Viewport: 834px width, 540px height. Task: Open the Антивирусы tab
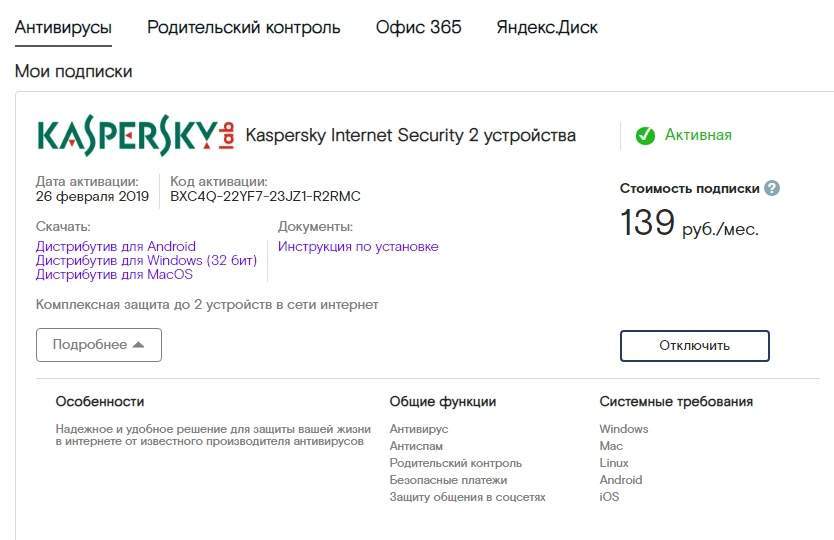click(63, 27)
